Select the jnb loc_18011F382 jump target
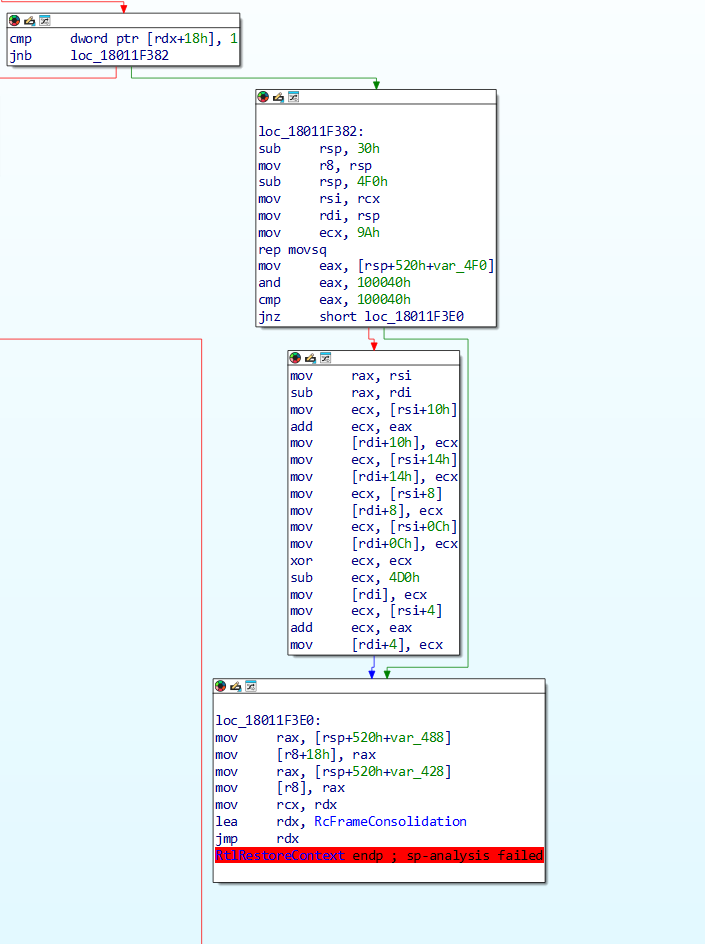This screenshot has height=944, width=705. (119, 55)
